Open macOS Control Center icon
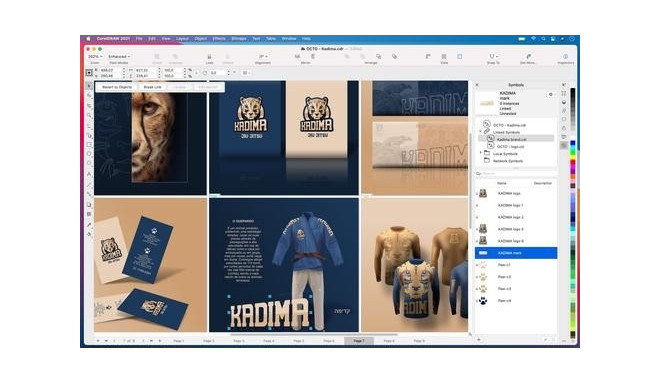660x384 pixels. [x=553, y=39]
